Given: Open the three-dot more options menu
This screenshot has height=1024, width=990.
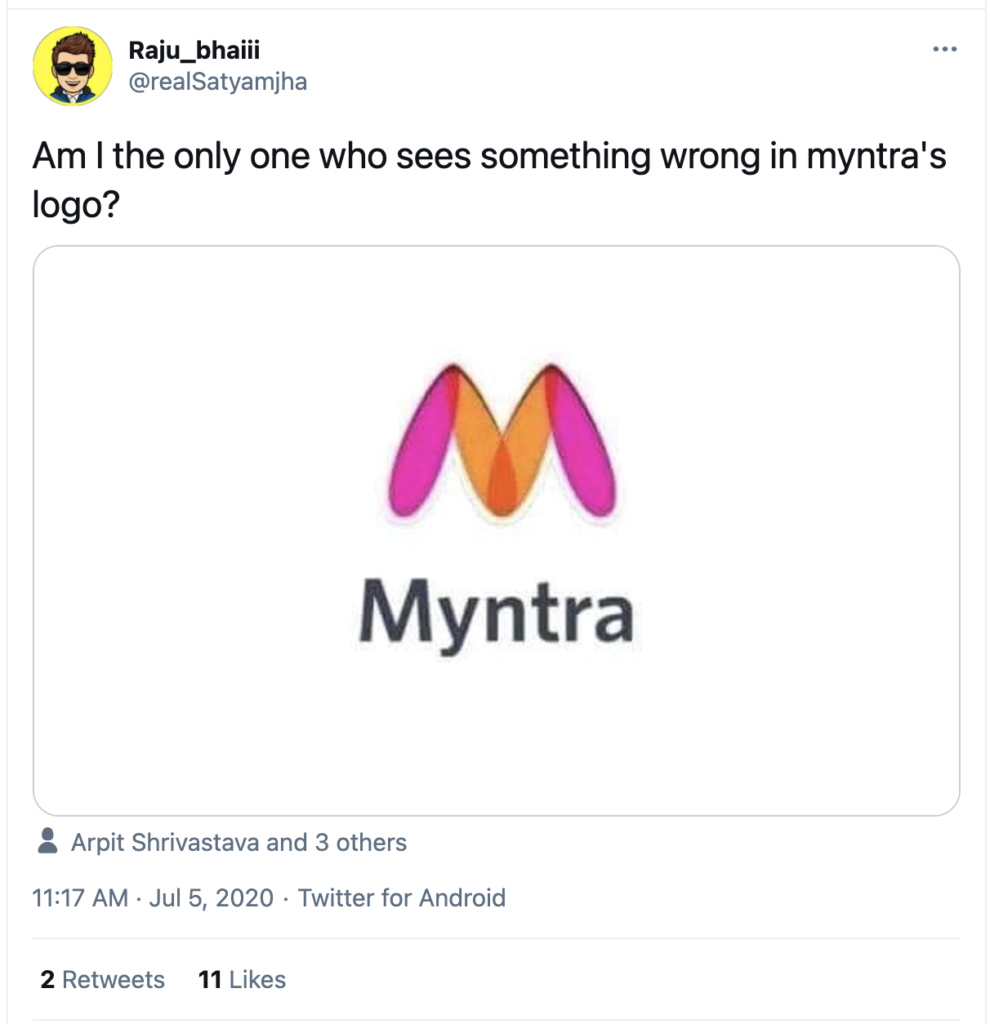Looking at the screenshot, I should point(944,49).
